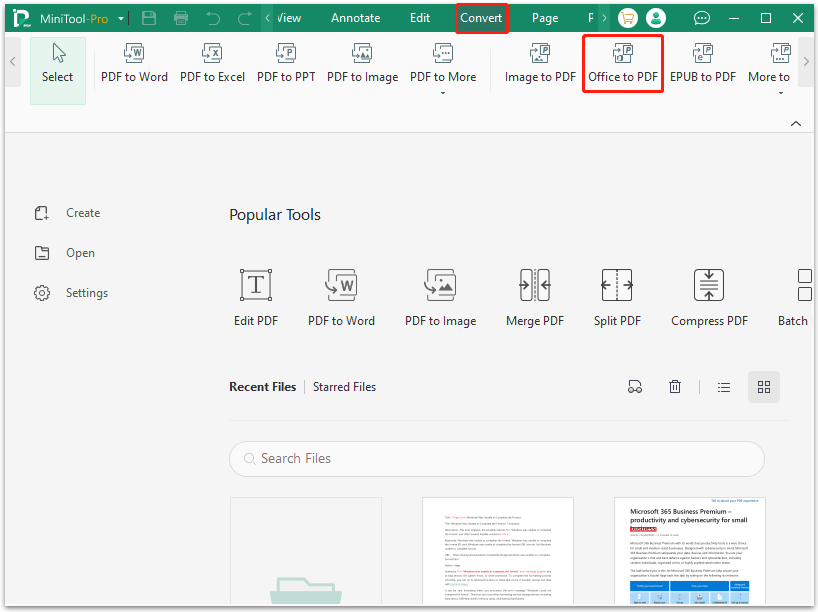Open the PDF to PPT tool
This screenshot has width=818, height=612.
(x=286, y=63)
